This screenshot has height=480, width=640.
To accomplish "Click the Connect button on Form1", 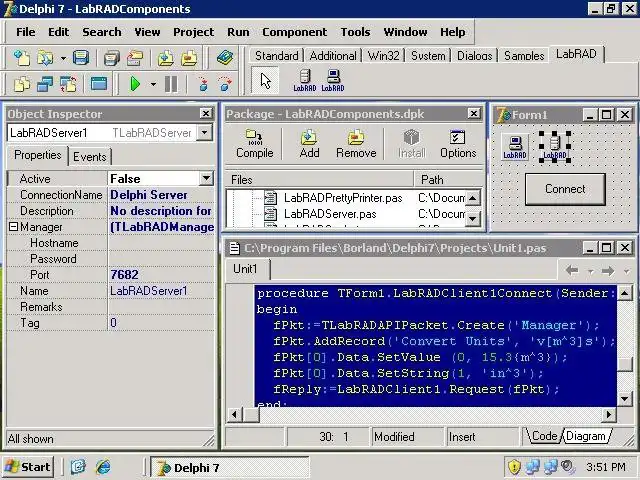I will point(565,189).
